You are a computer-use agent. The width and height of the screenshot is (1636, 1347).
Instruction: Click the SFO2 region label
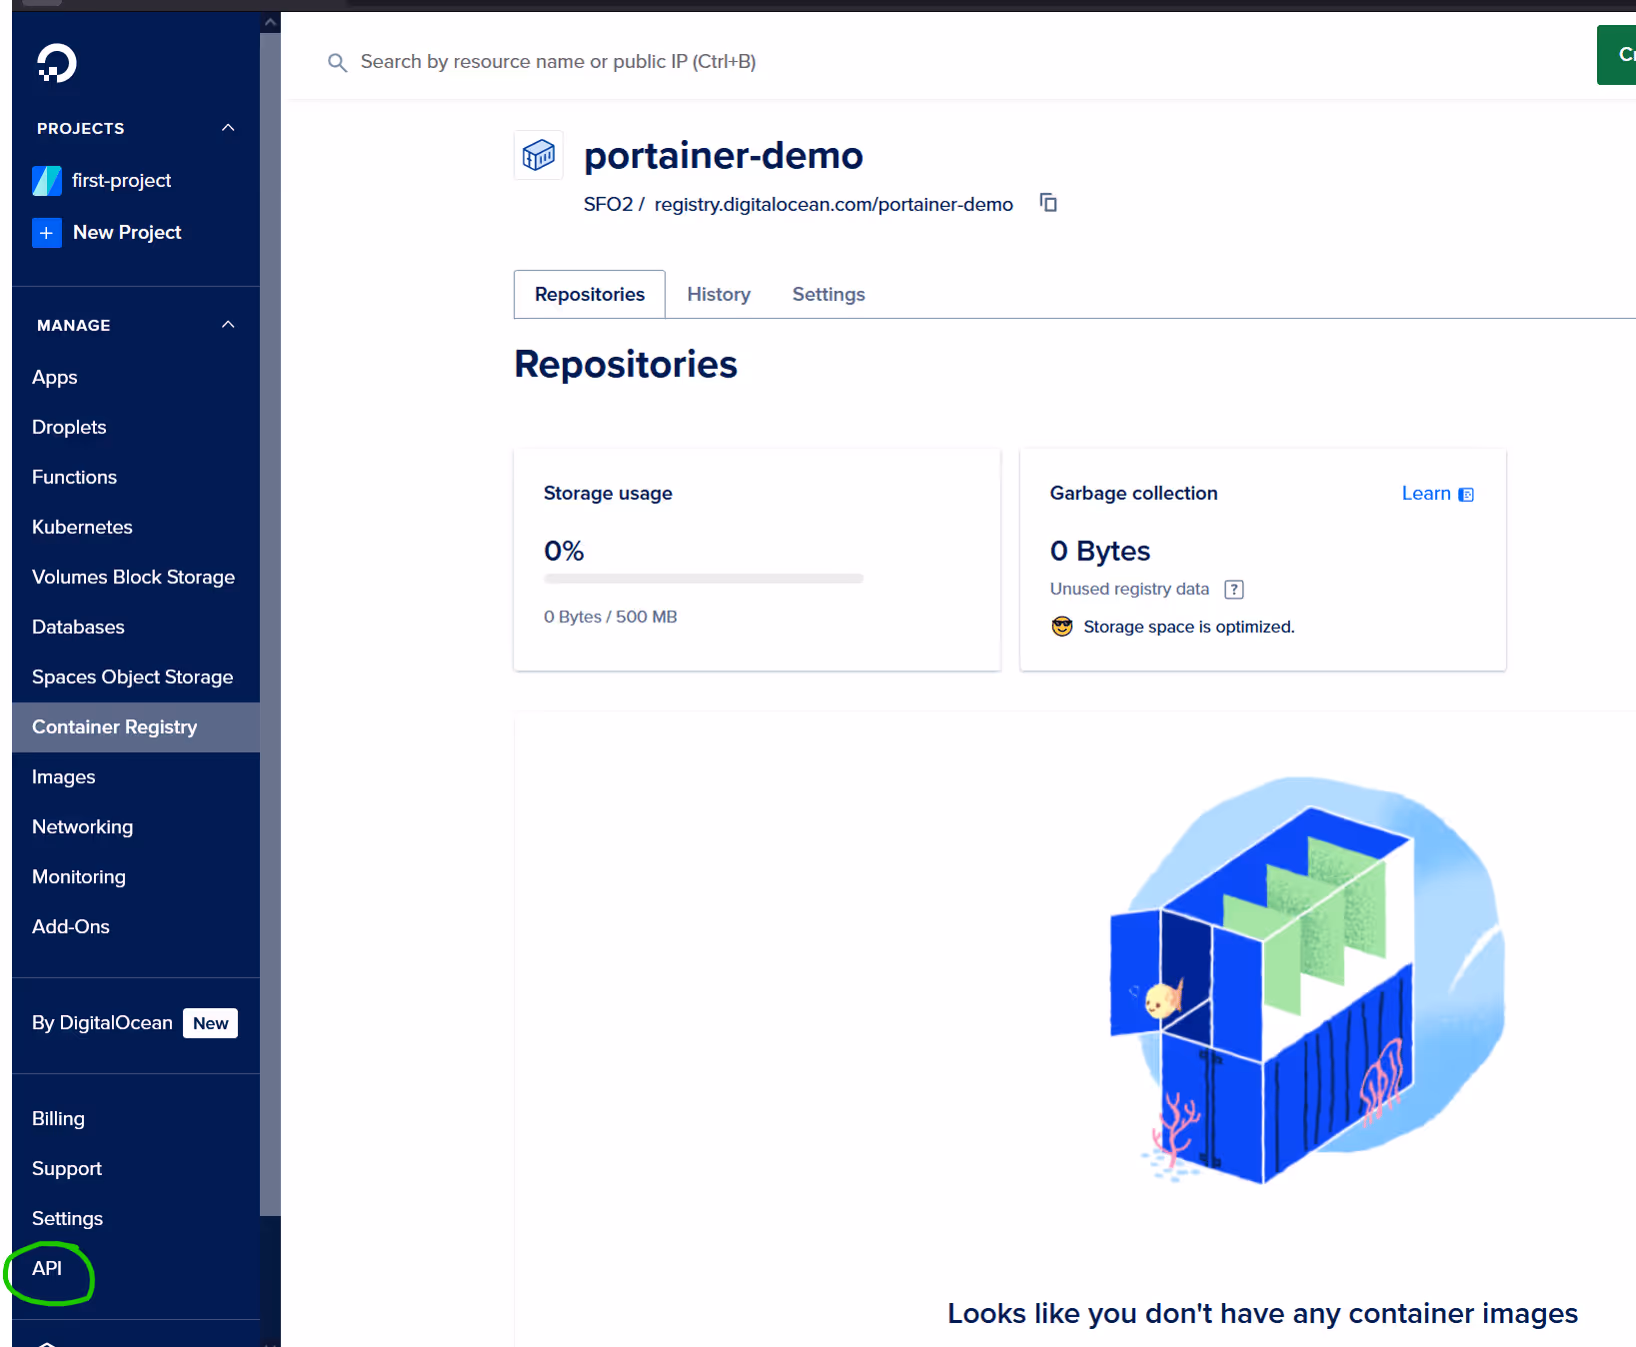click(608, 204)
